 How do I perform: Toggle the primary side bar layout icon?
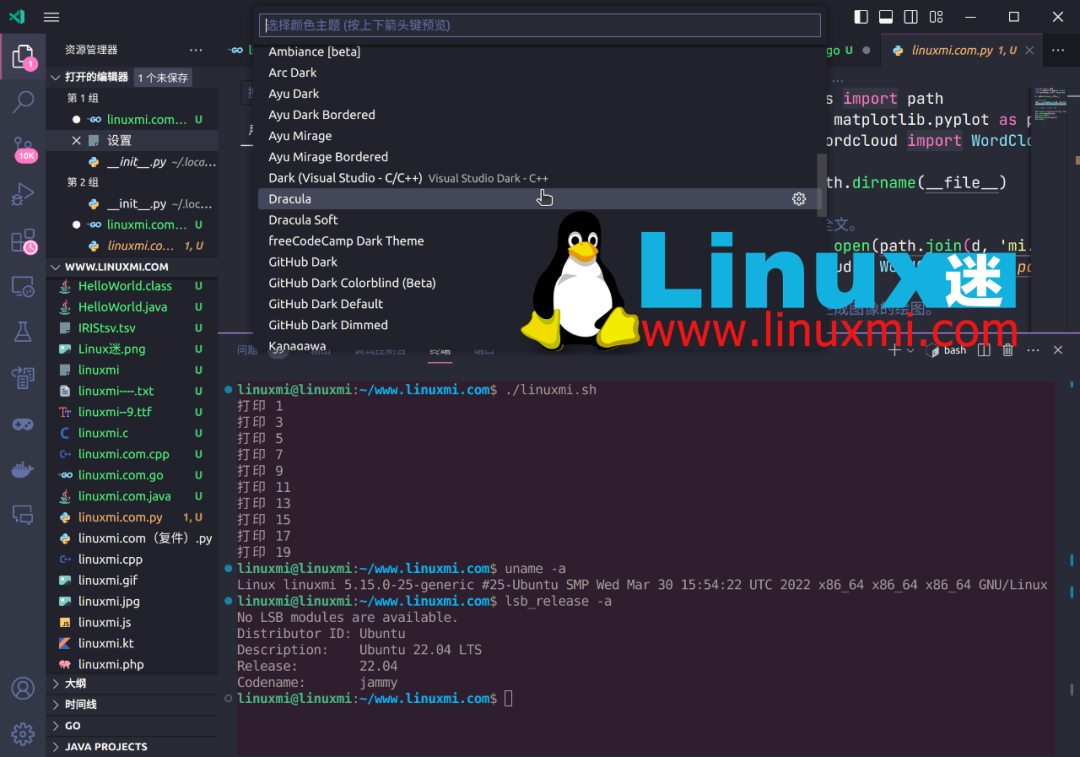click(x=861, y=17)
